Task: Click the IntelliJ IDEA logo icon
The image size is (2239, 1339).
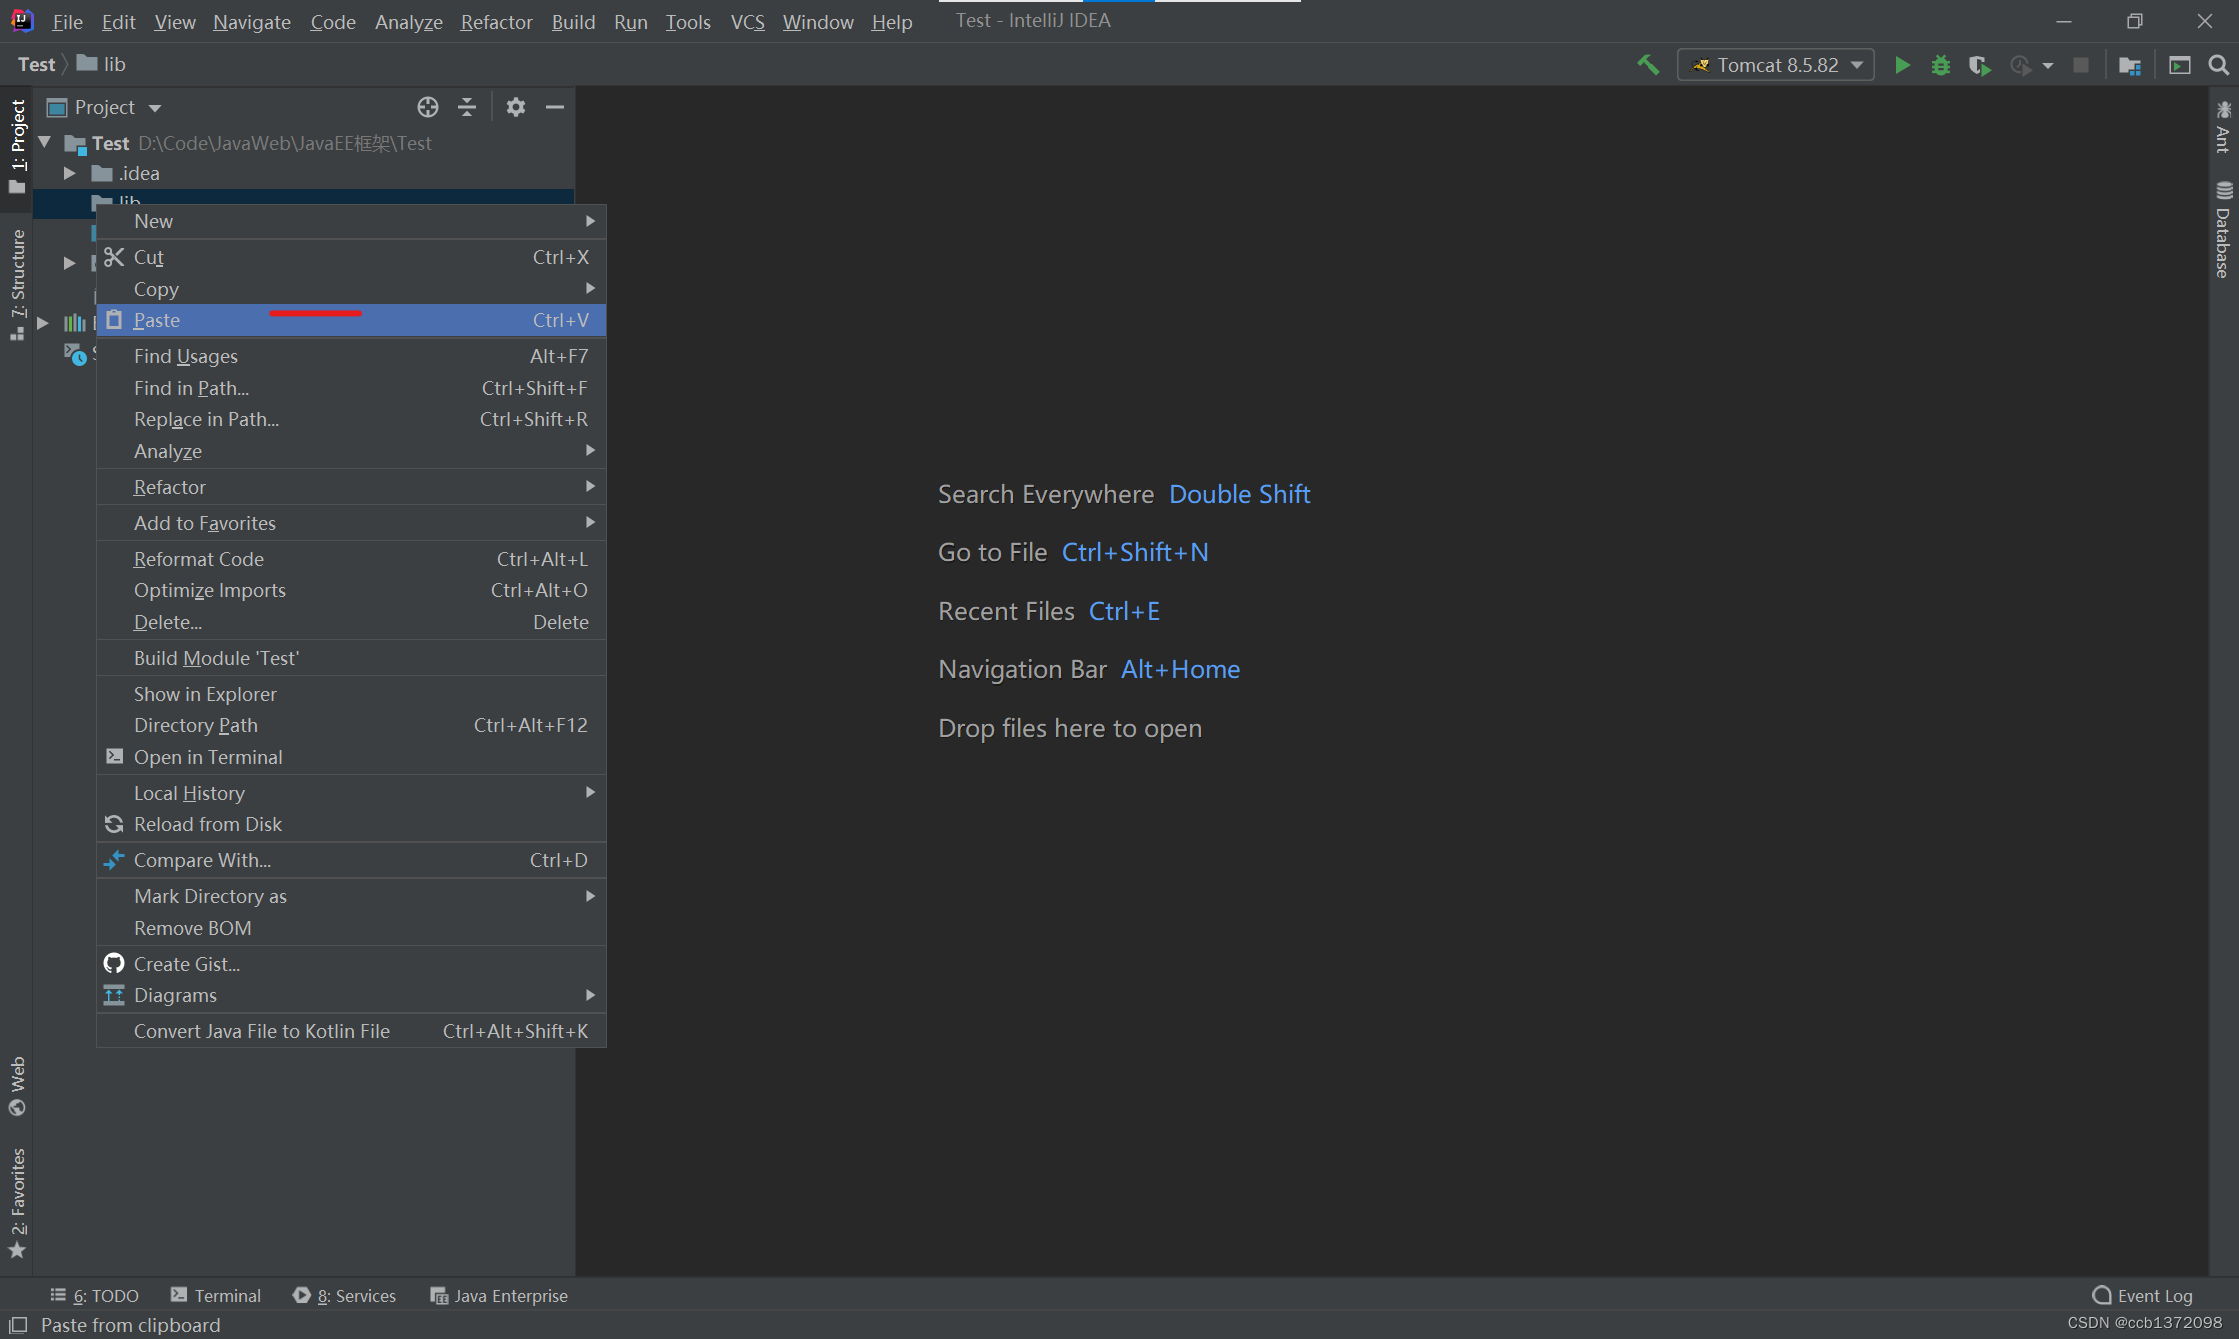Action: 22,21
